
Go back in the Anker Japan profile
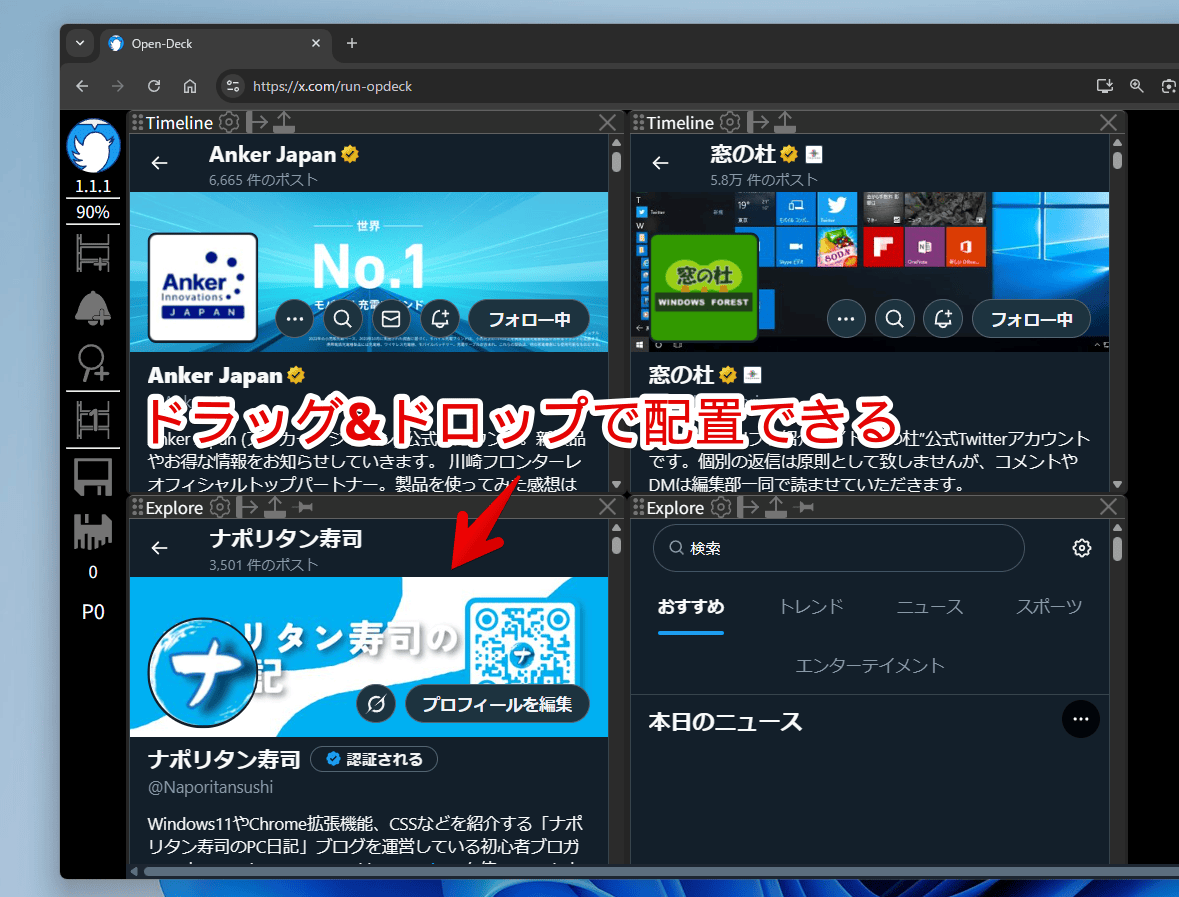pyautogui.click(x=159, y=162)
